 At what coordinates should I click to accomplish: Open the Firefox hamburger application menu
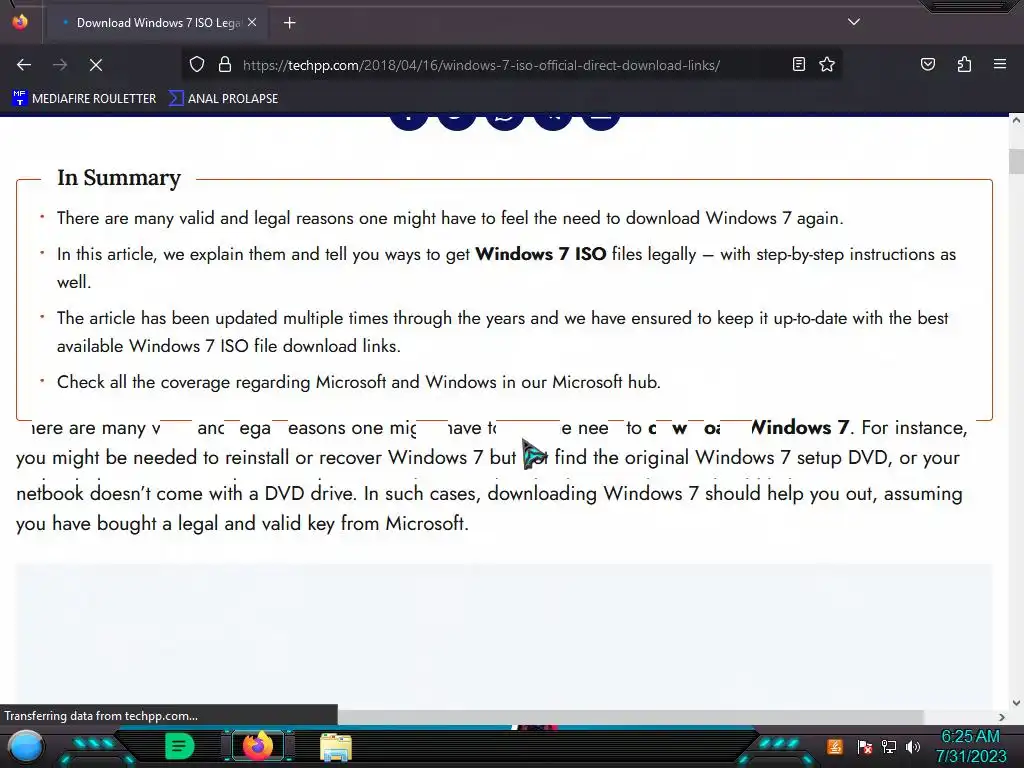(1000, 64)
